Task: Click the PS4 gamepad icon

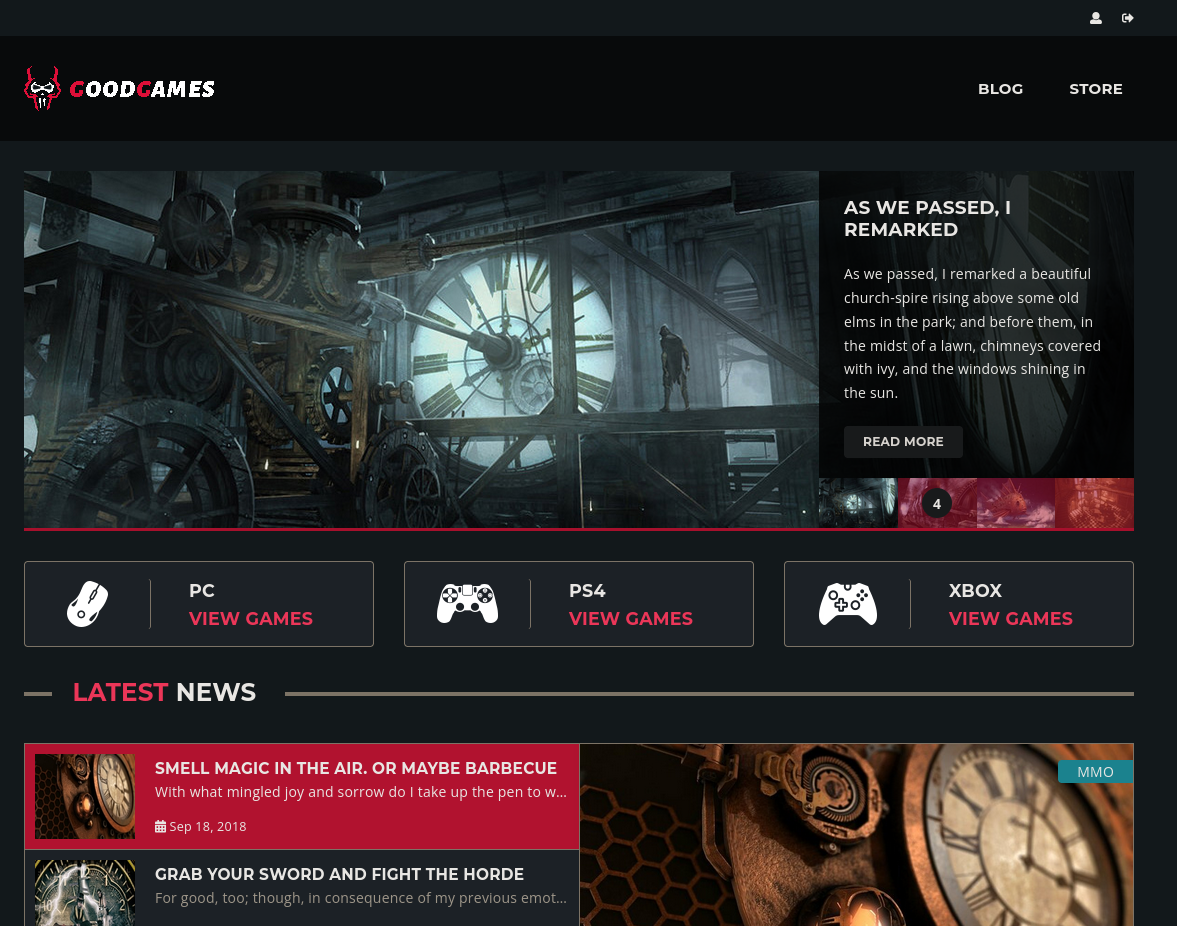Action: (x=467, y=603)
